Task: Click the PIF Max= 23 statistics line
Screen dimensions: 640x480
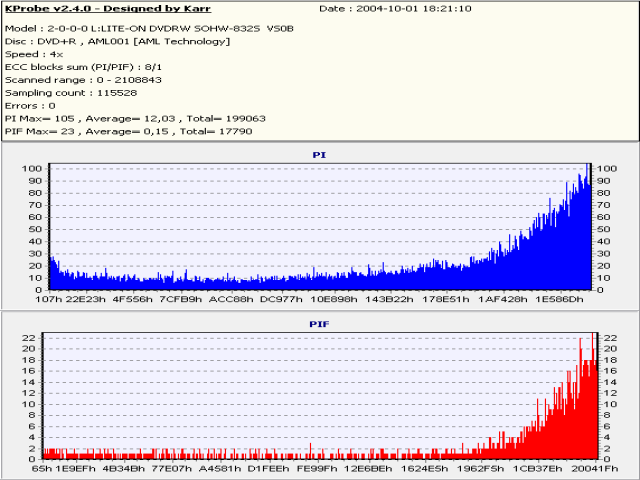Action: tap(129, 131)
